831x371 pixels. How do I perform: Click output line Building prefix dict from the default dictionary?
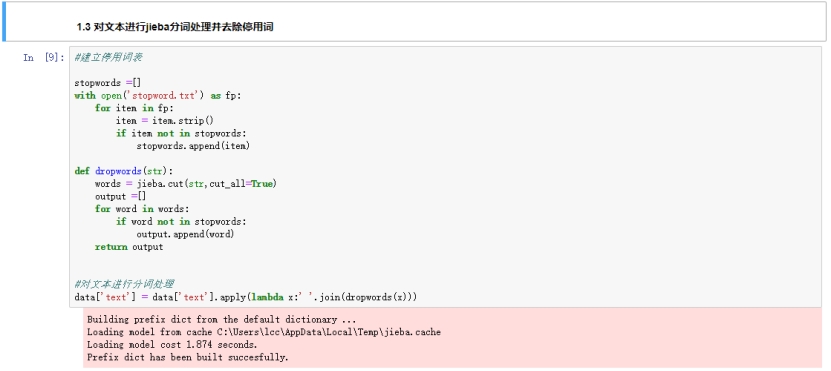[x=221, y=320]
